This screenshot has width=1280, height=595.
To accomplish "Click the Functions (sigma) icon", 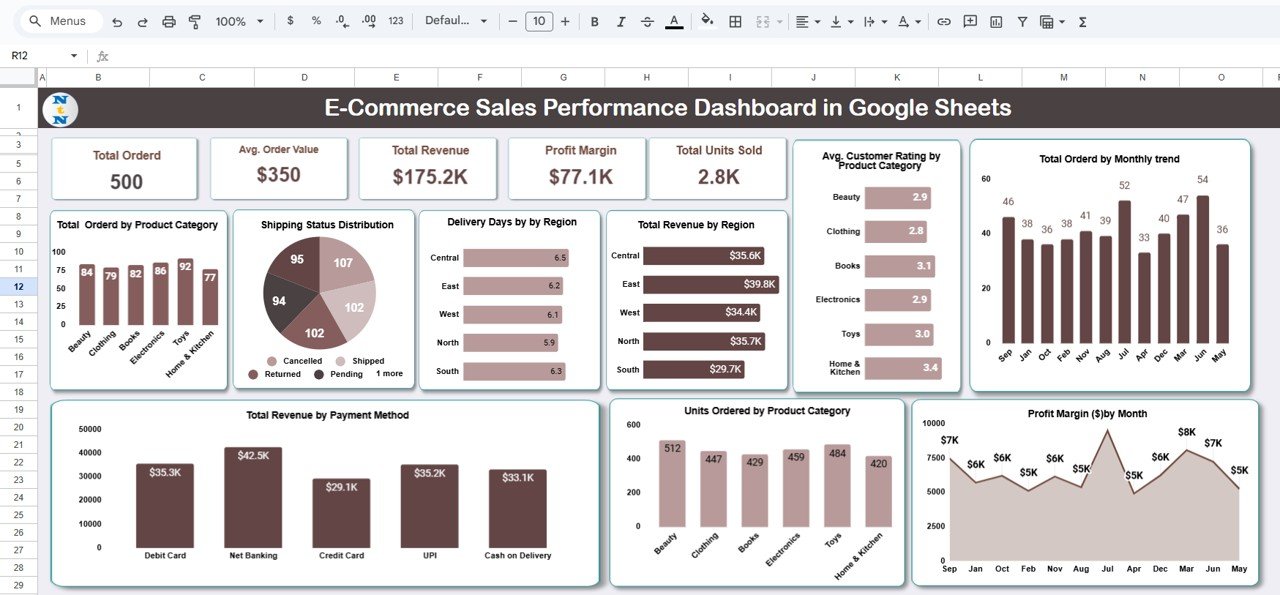I will point(1081,20).
